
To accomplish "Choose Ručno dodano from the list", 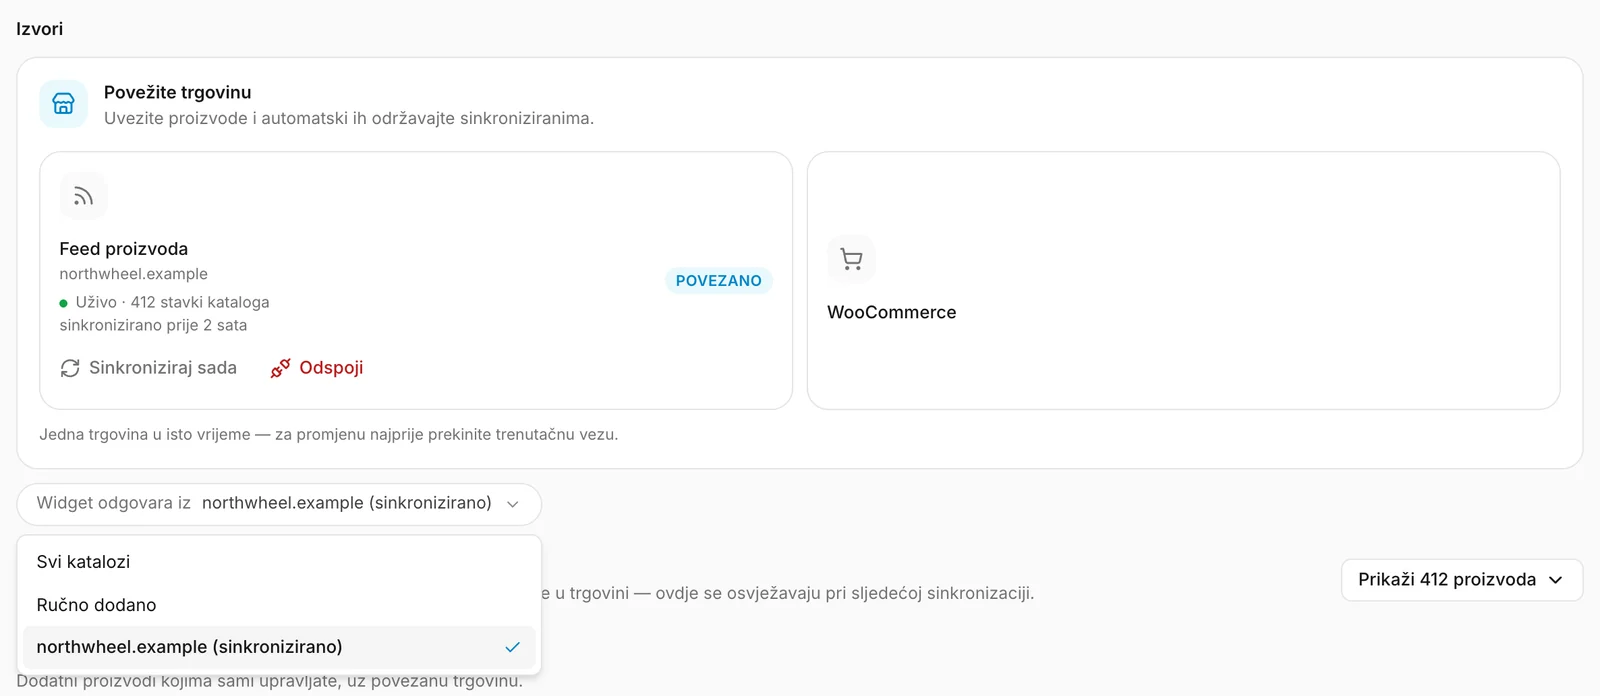I will click(x=279, y=605).
